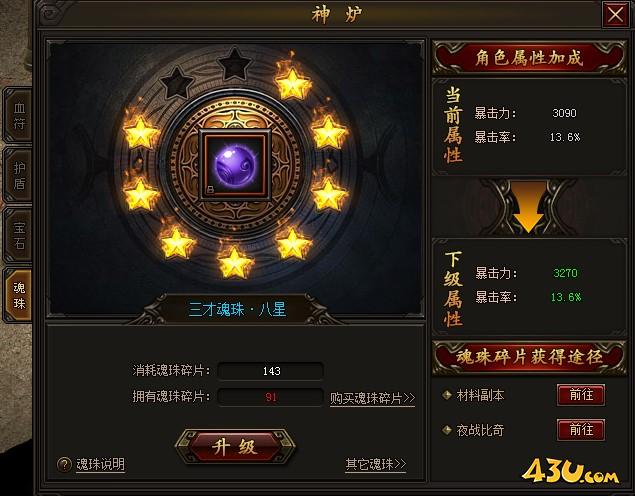Click the diamond bullet beside 材料副本
635x496 pixels.
(x=447, y=395)
